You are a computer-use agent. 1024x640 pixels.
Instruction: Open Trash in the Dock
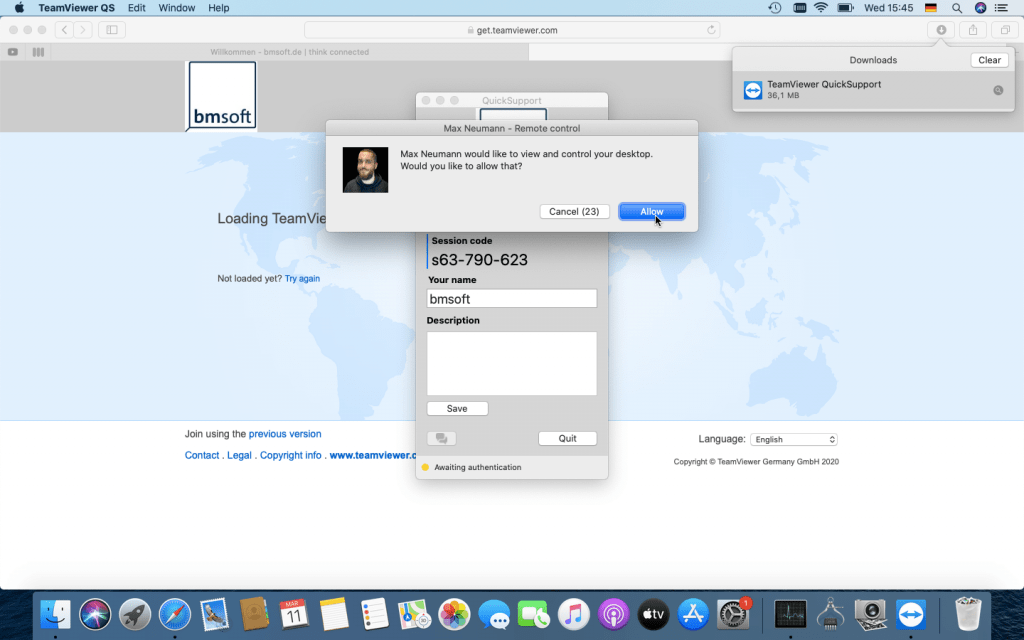[x=967, y=615]
